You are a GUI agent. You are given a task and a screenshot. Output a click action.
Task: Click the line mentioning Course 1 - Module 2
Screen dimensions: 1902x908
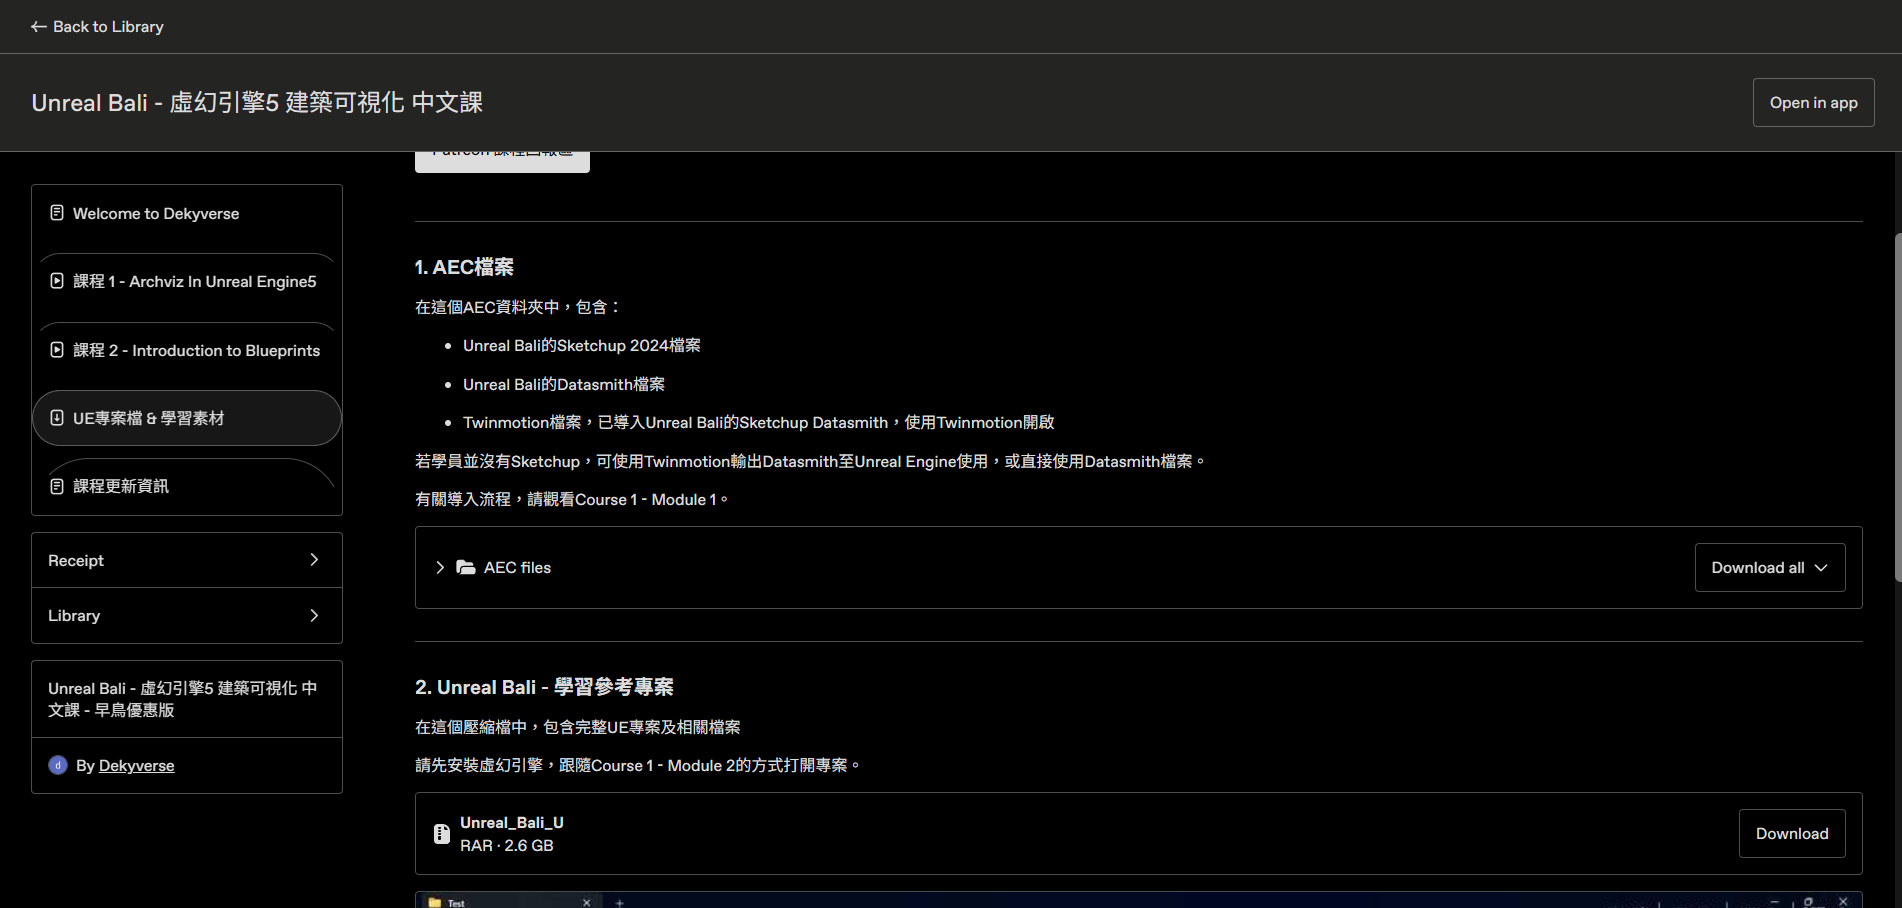point(638,766)
